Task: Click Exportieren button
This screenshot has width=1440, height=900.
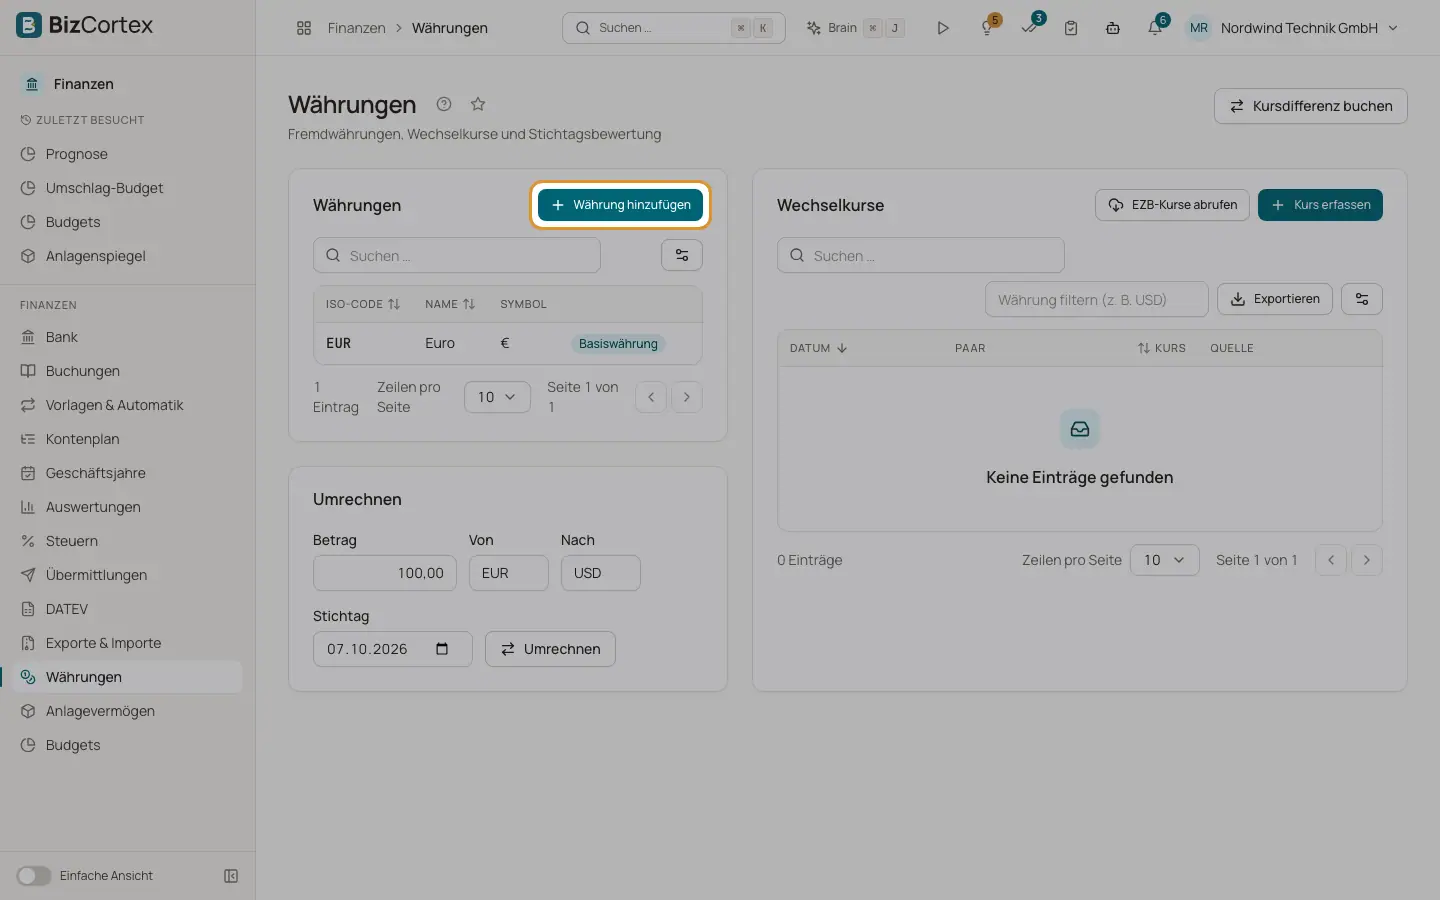Action: (x=1274, y=299)
